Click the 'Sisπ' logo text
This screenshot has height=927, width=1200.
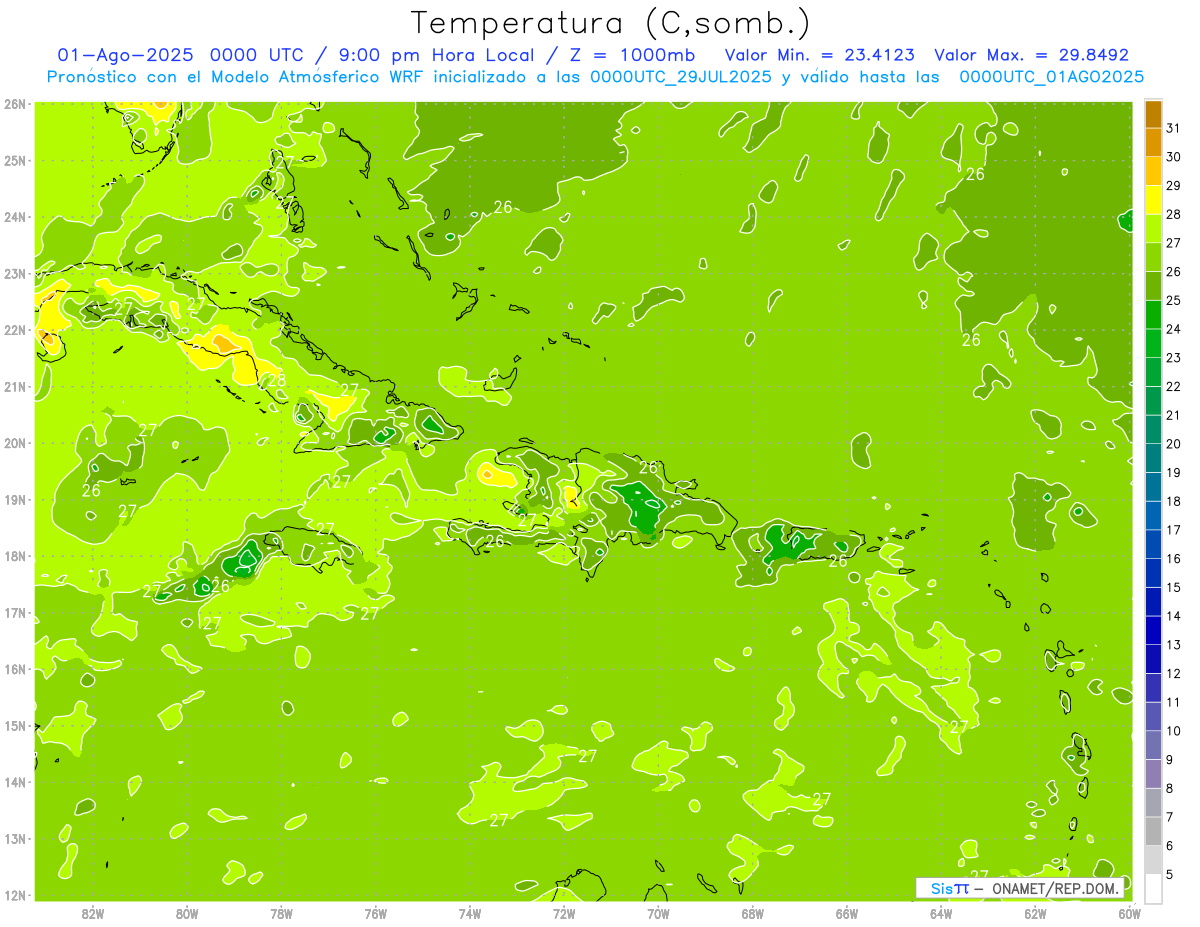950,888
